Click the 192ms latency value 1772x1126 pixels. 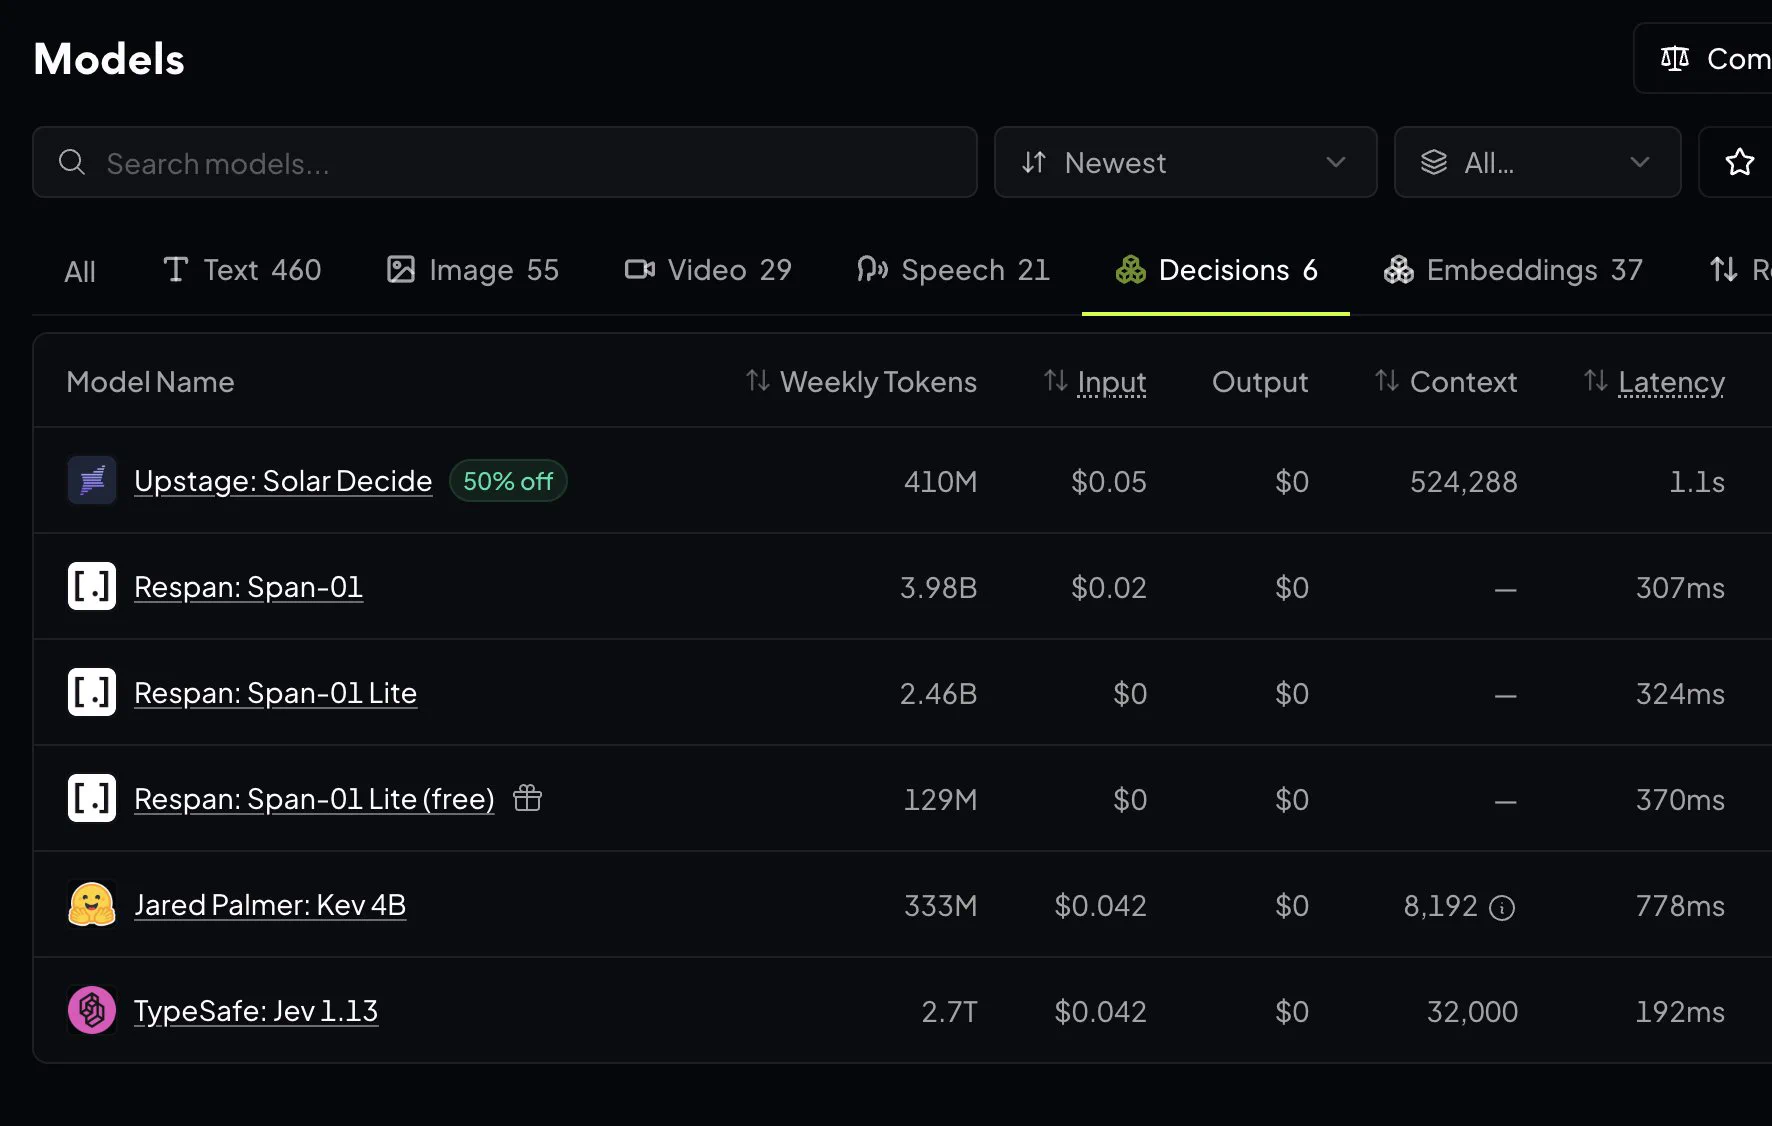tap(1680, 1012)
